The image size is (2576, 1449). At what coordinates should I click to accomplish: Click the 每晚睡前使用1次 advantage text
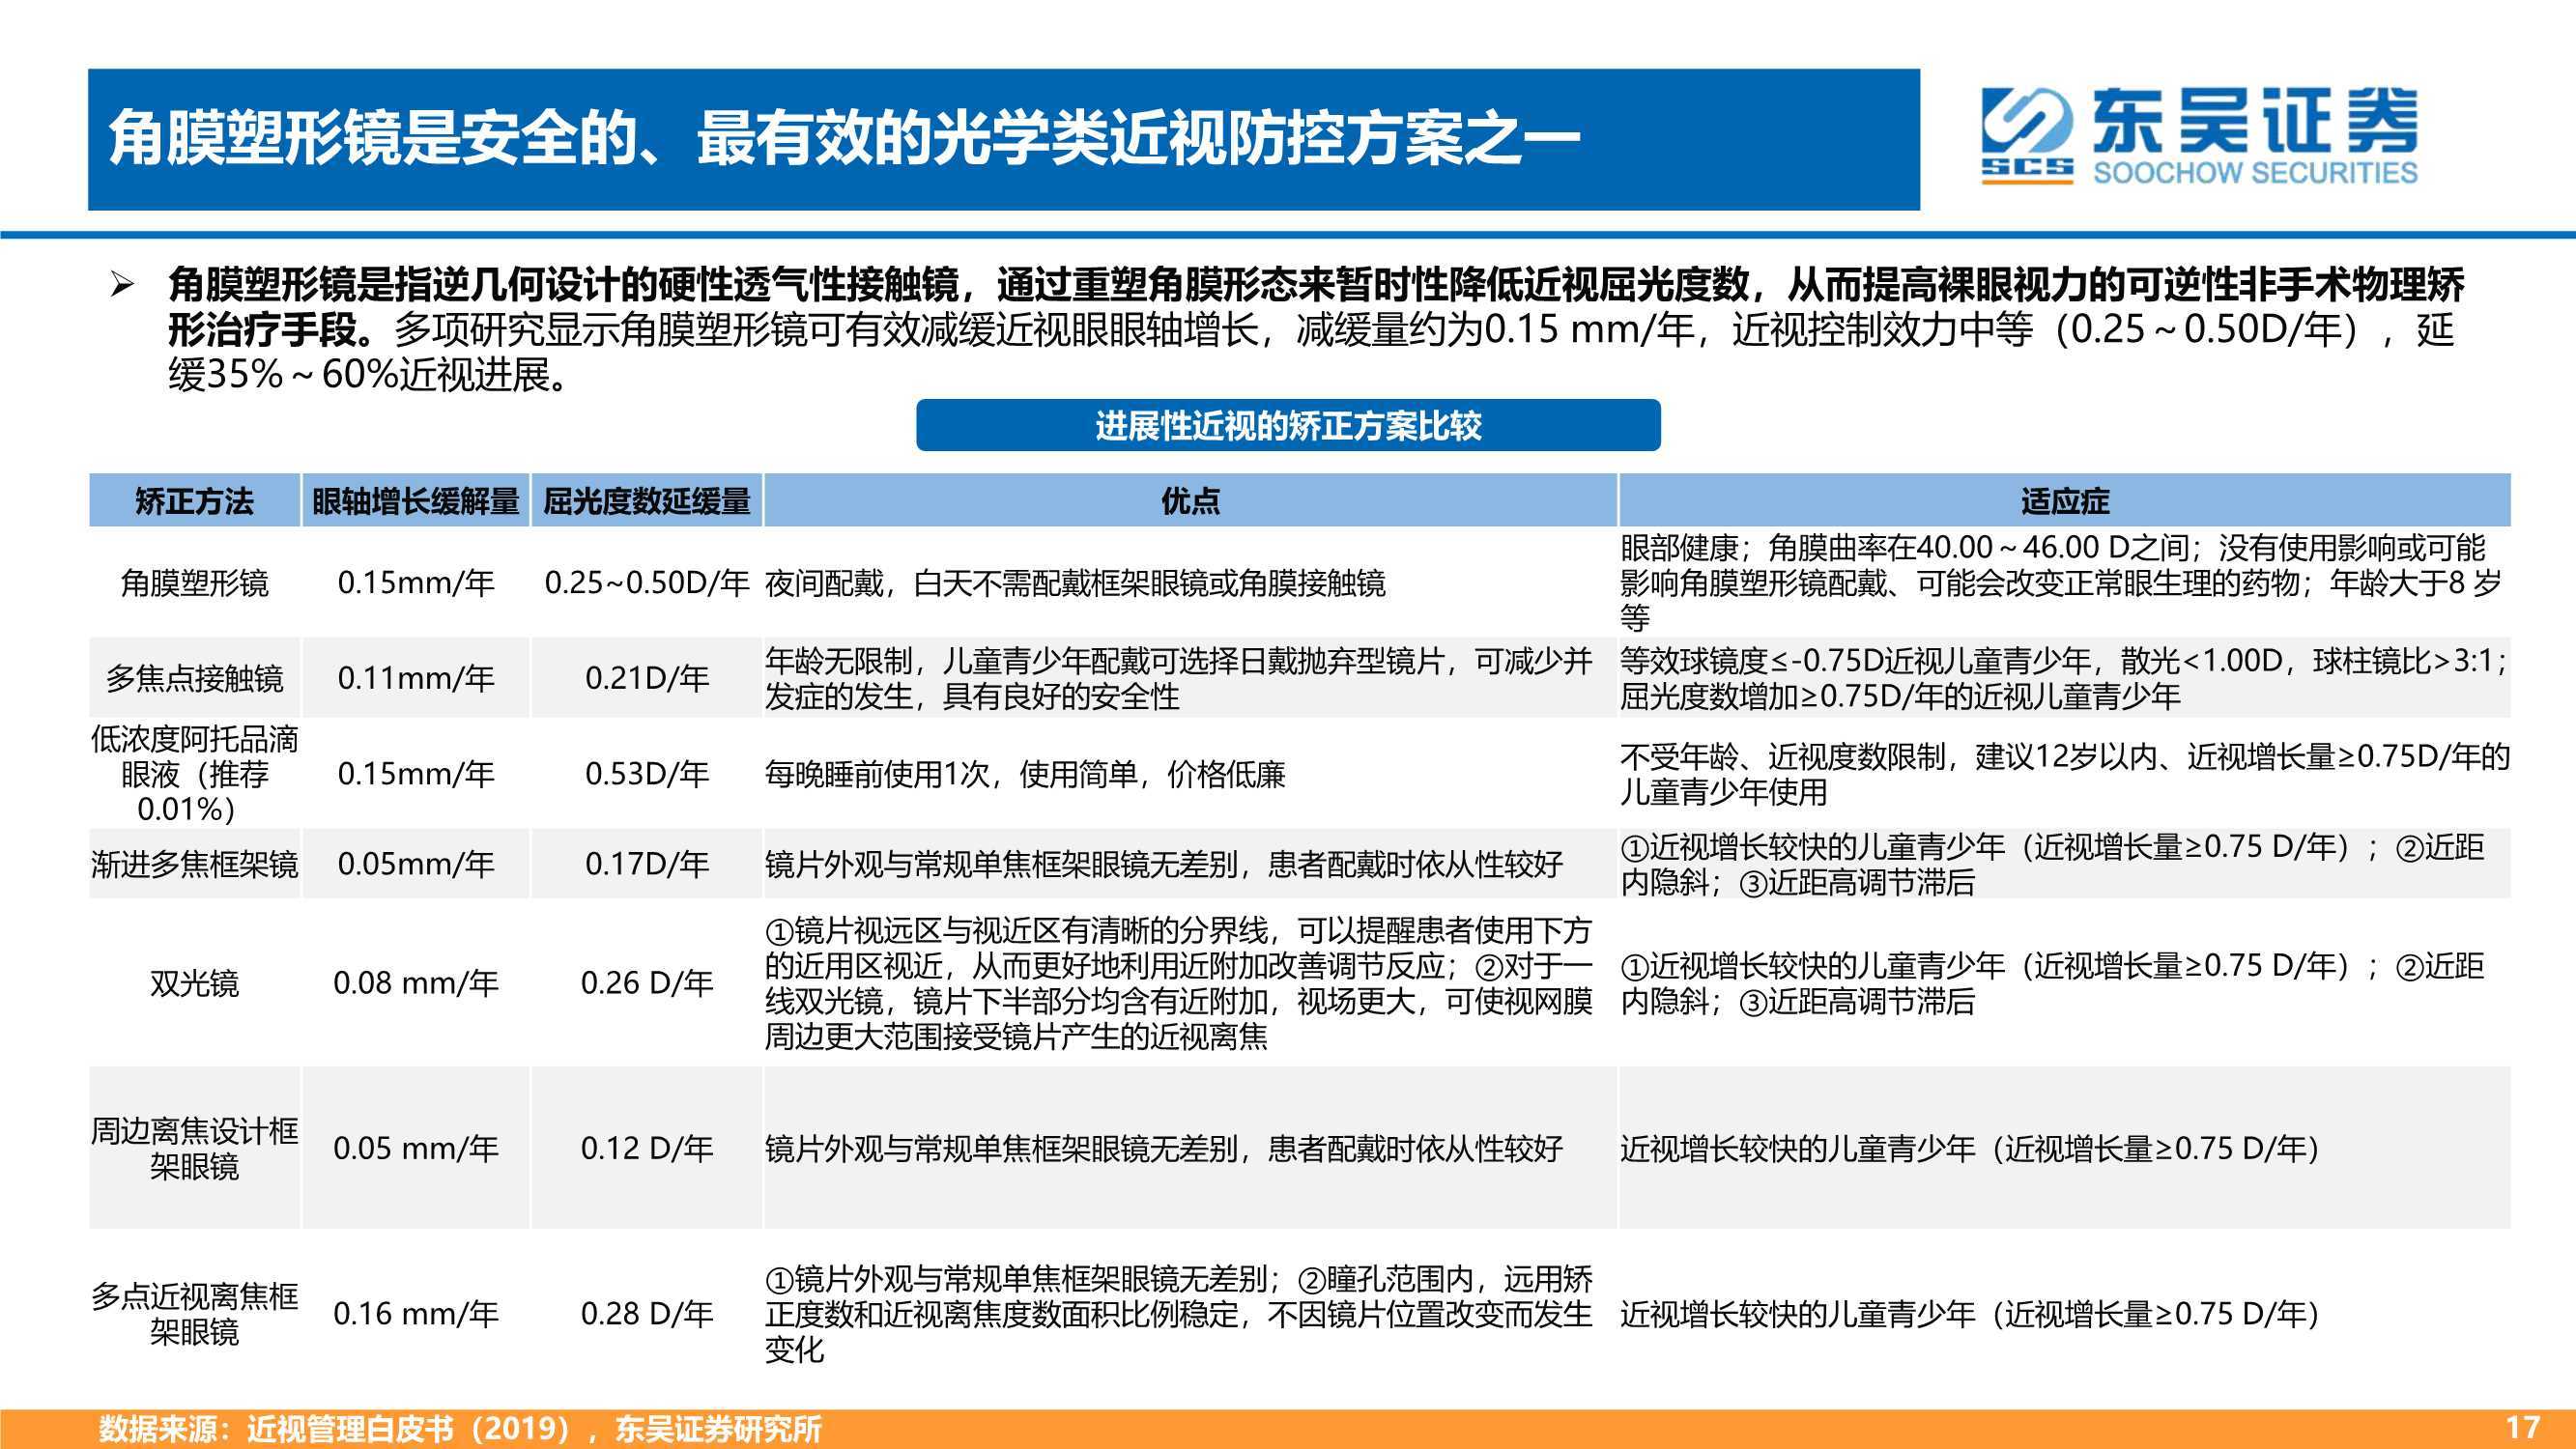click(1025, 774)
